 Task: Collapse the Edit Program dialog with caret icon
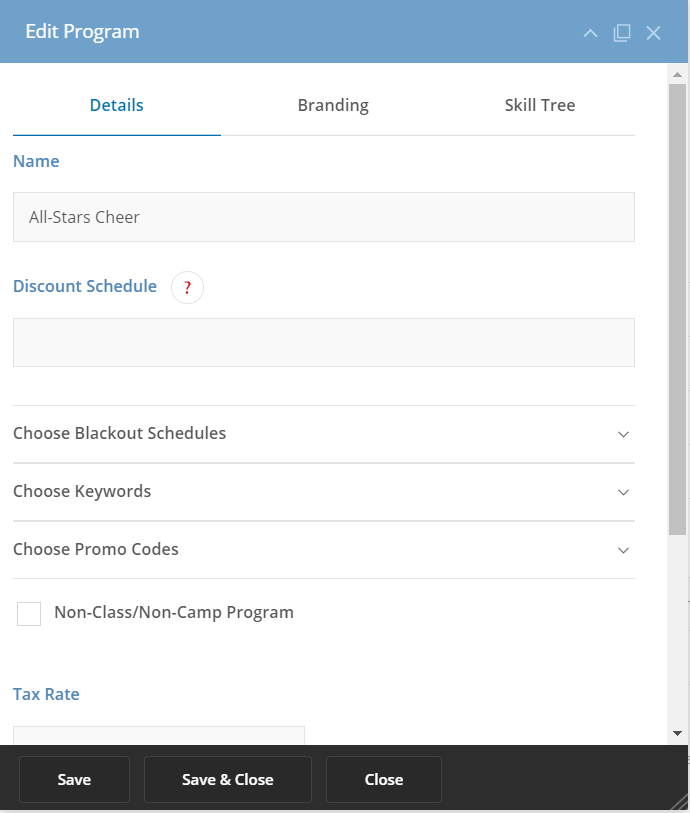coord(590,33)
